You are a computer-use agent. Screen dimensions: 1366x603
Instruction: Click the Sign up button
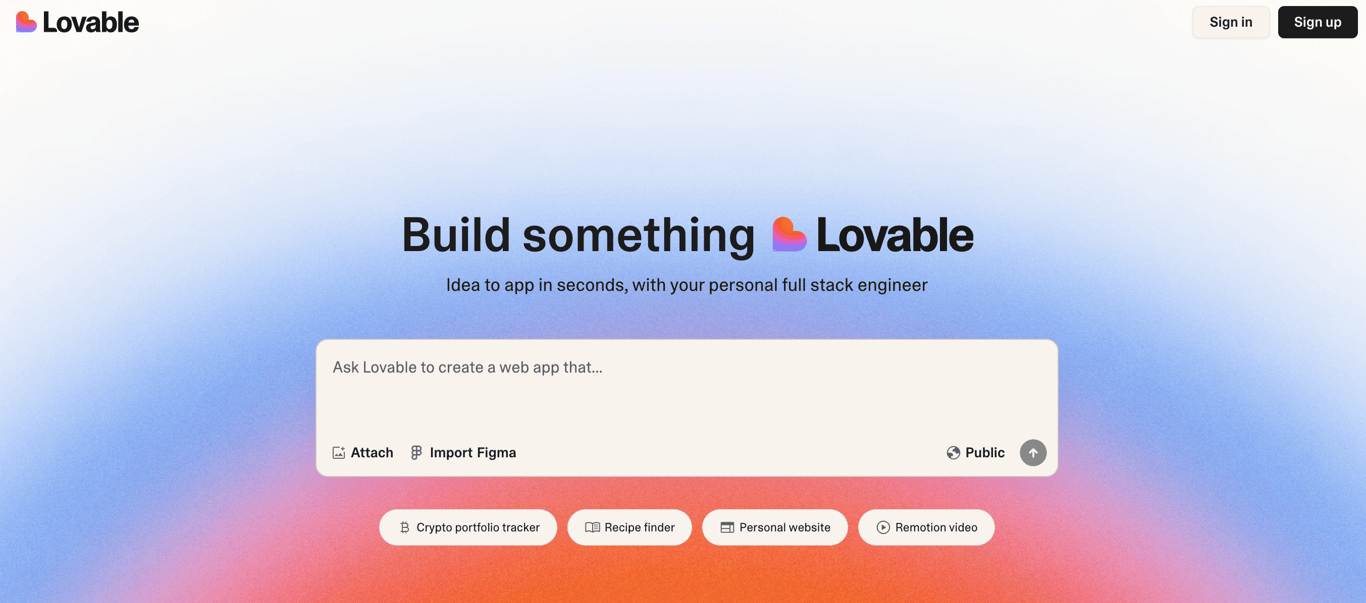point(1317,21)
